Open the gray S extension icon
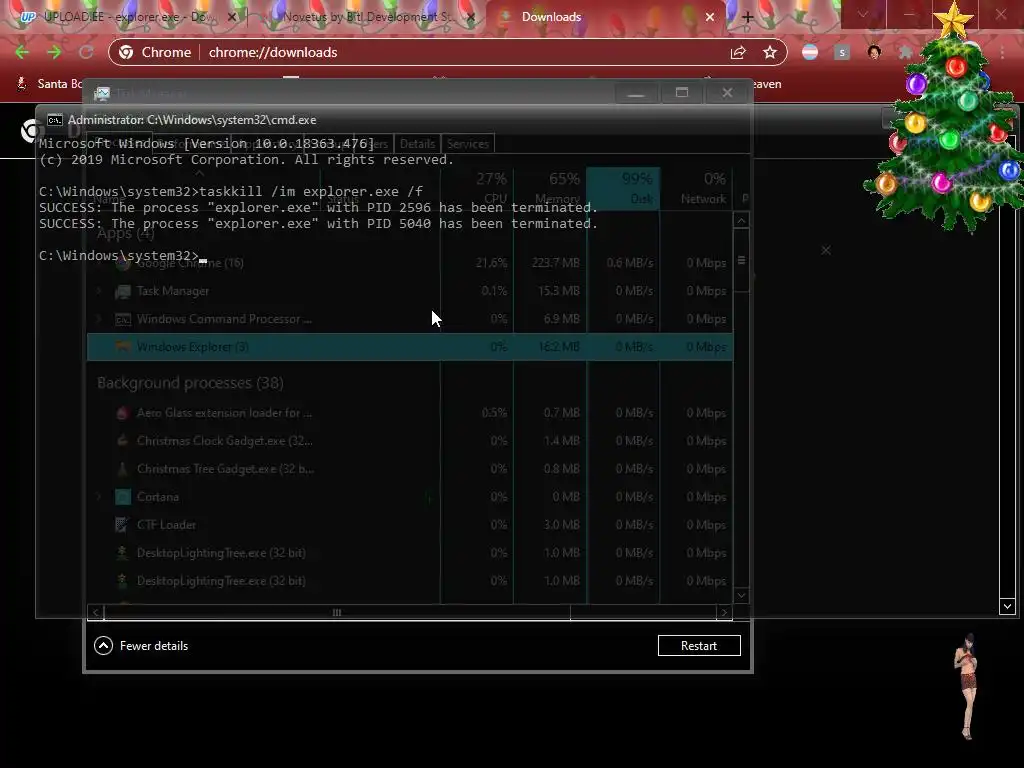This screenshot has width=1024, height=768. [x=842, y=52]
